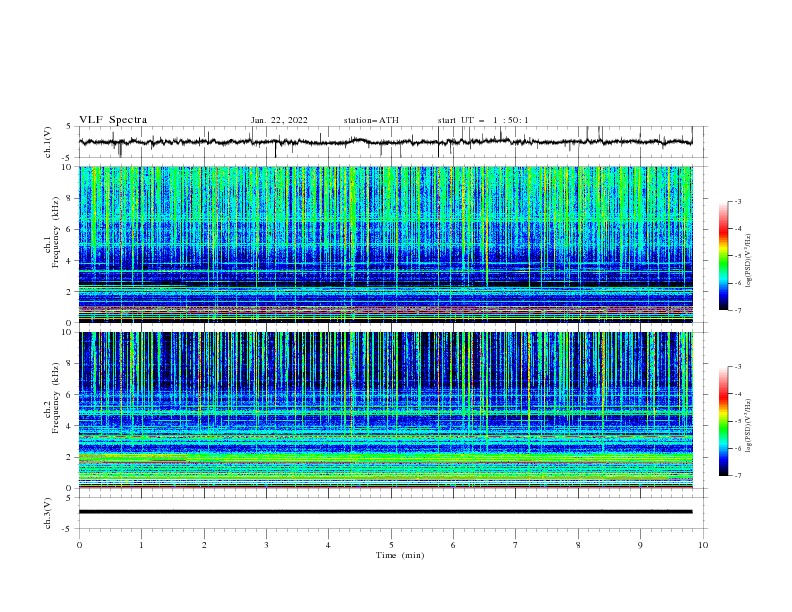Click the flat black ch.3 voltage trace

click(x=385, y=512)
